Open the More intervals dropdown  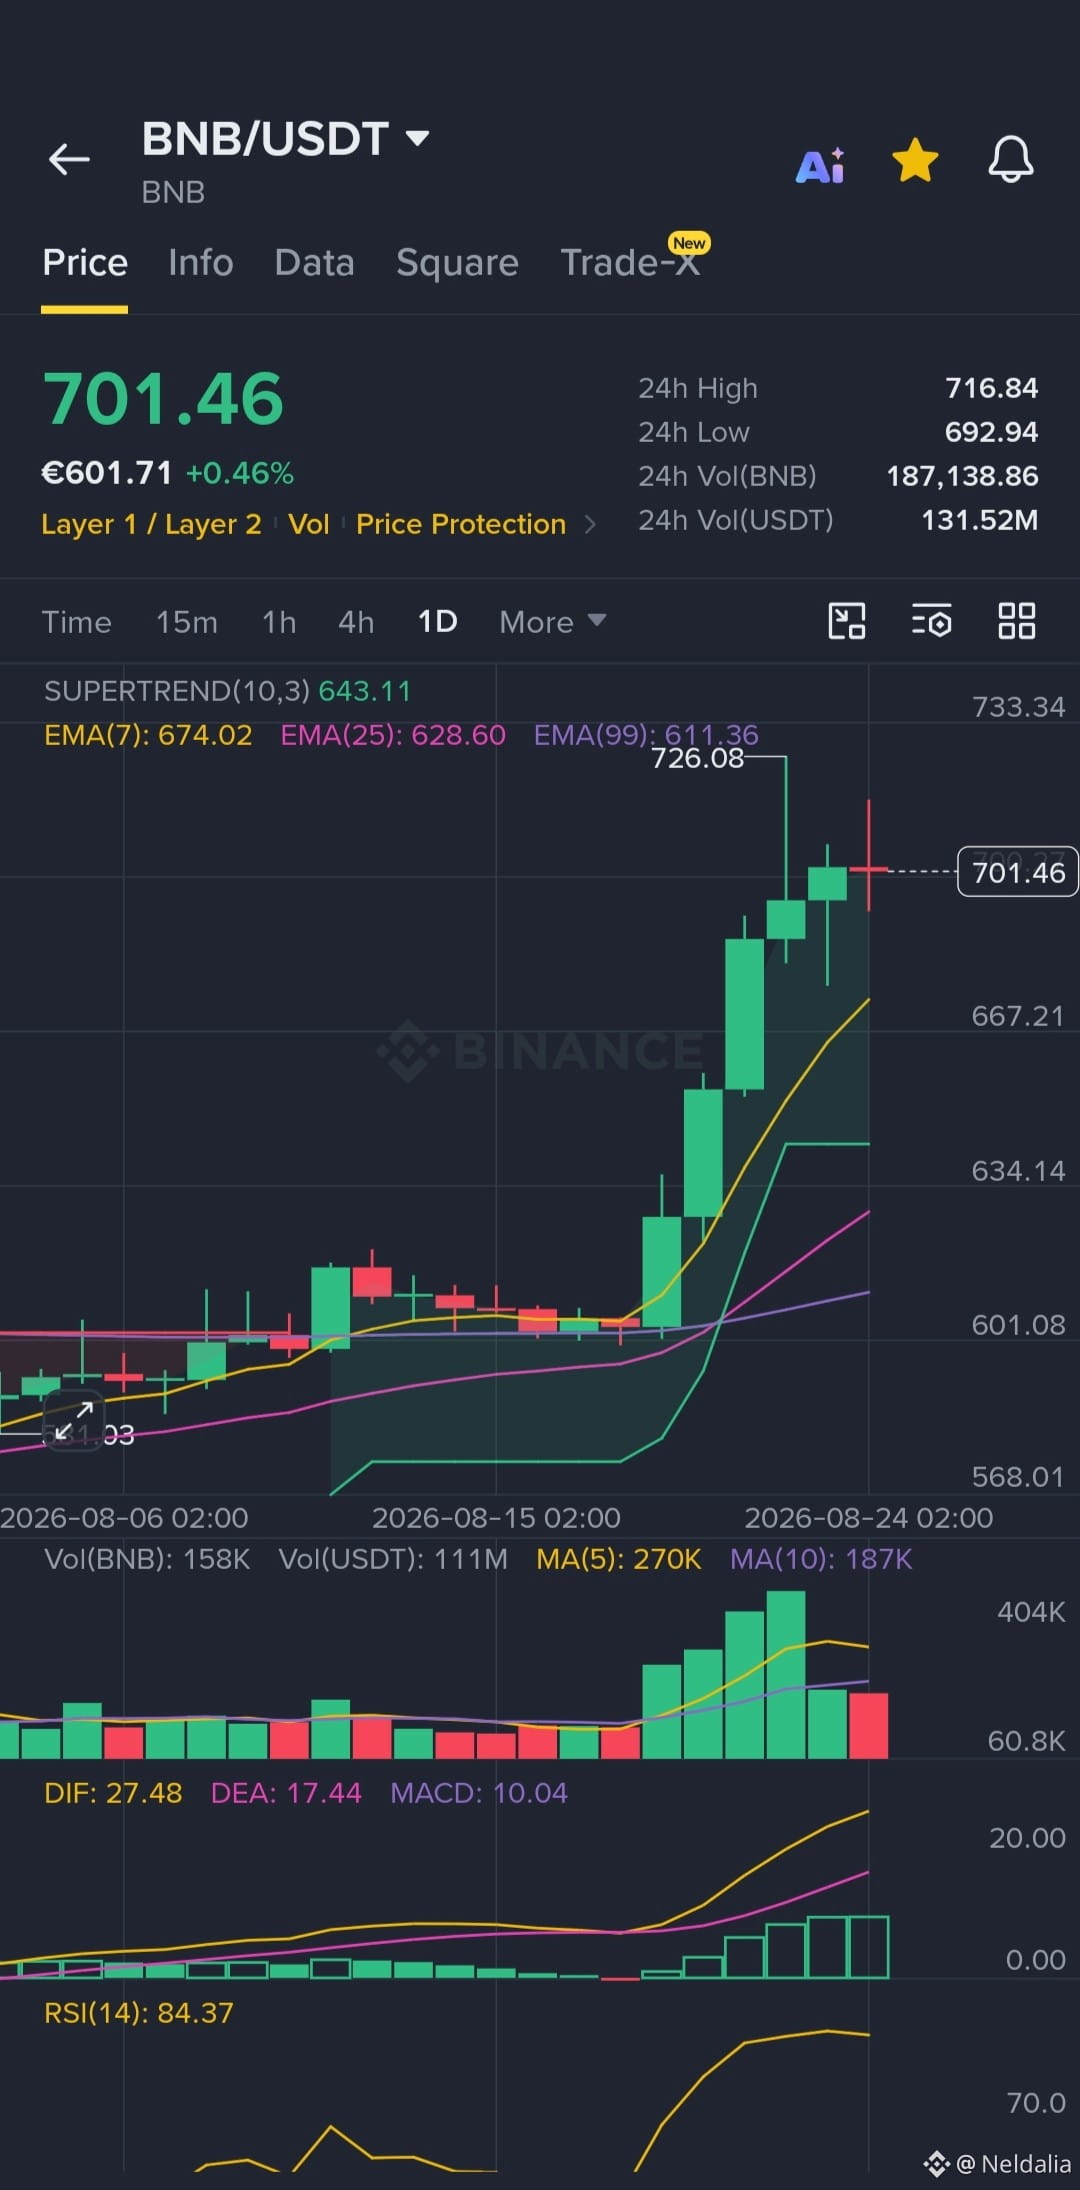tap(553, 622)
